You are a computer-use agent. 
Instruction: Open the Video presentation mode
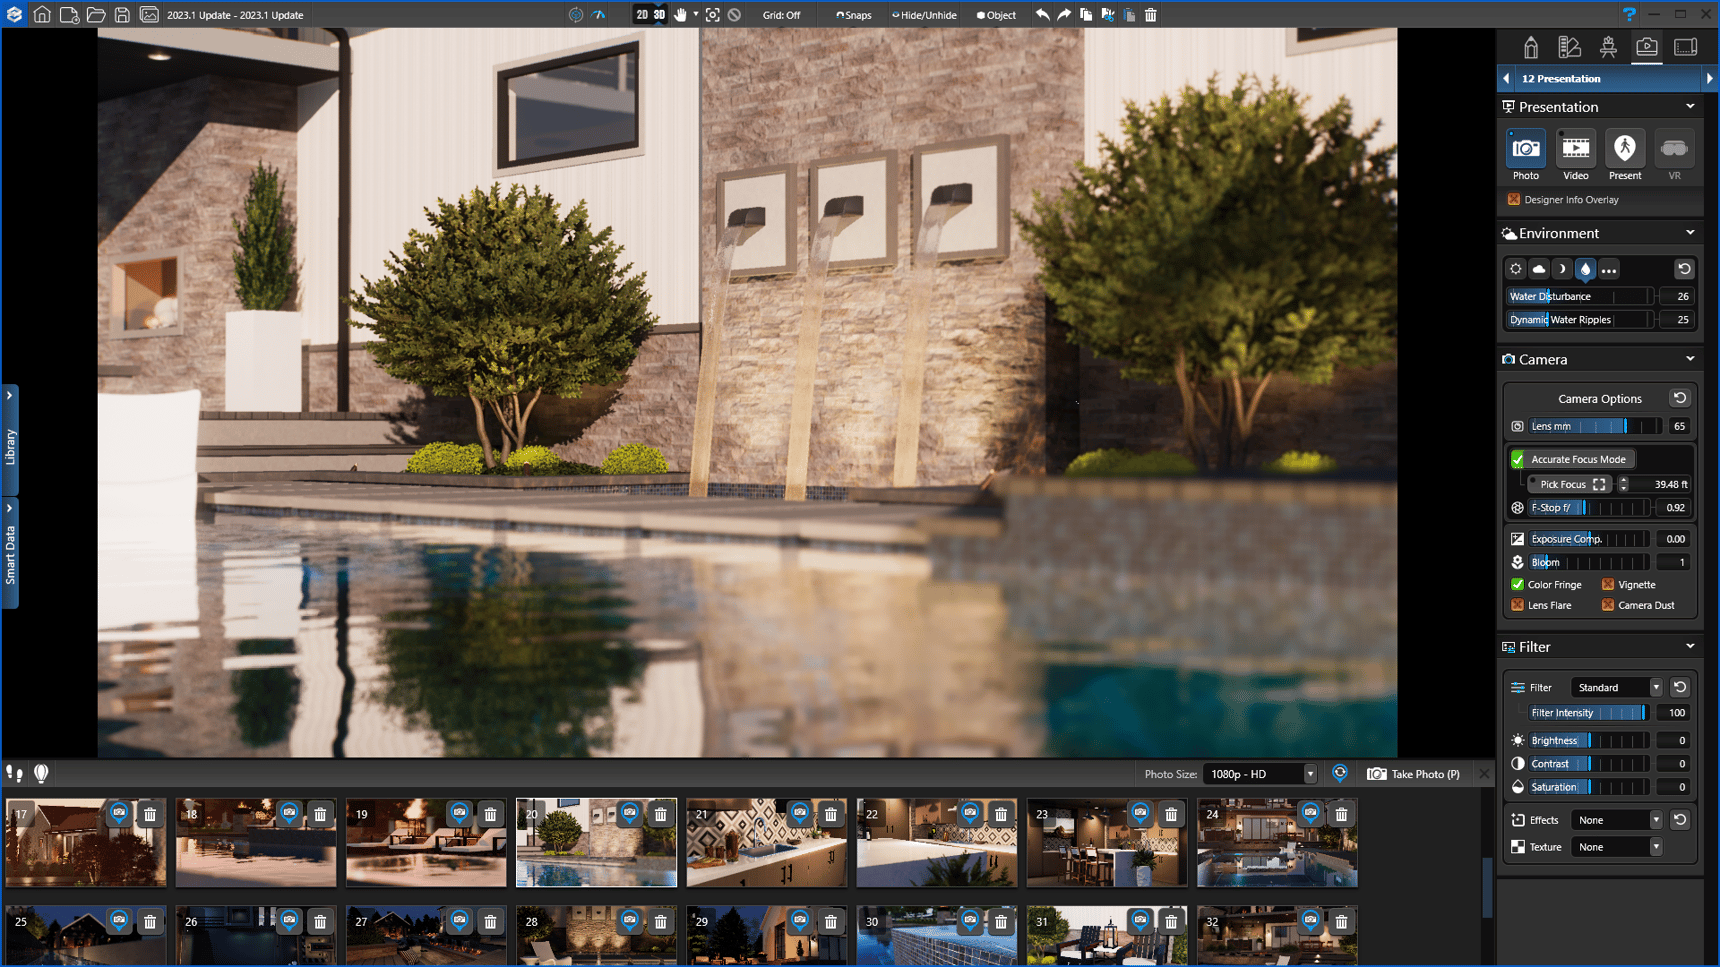pyautogui.click(x=1575, y=149)
